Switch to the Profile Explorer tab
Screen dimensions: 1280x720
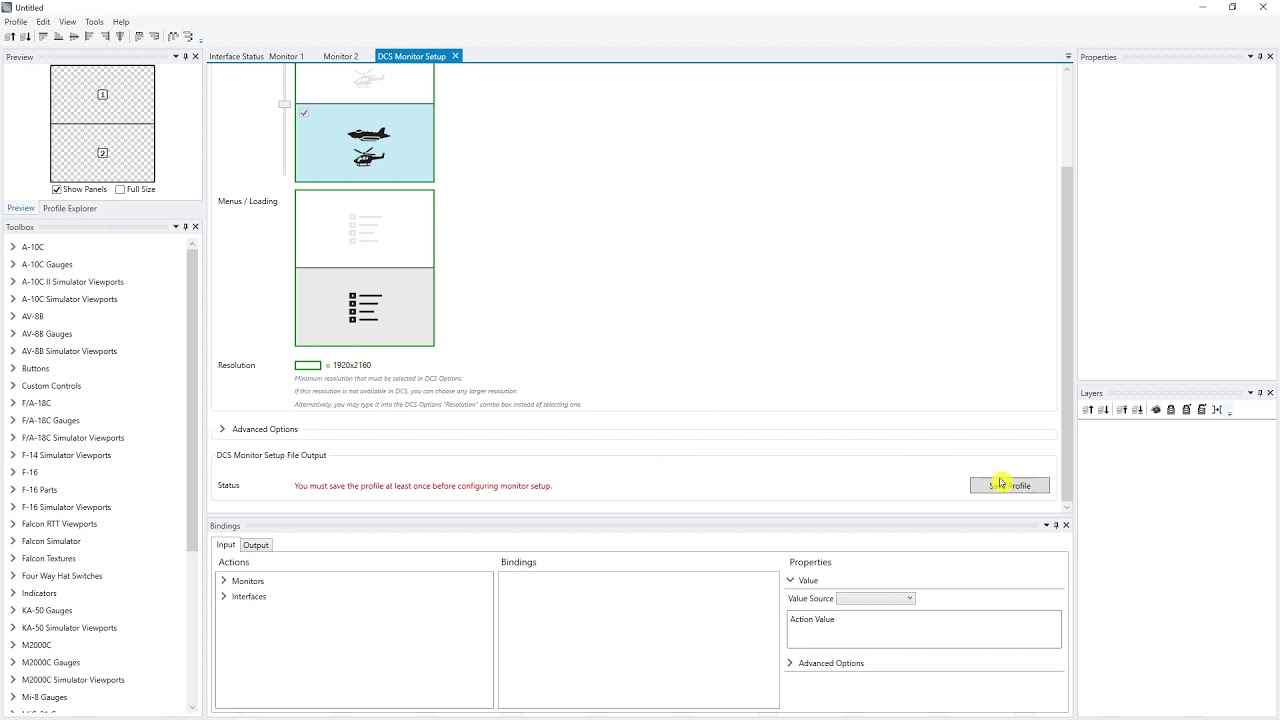pyautogui.click(x=70, y=208)
